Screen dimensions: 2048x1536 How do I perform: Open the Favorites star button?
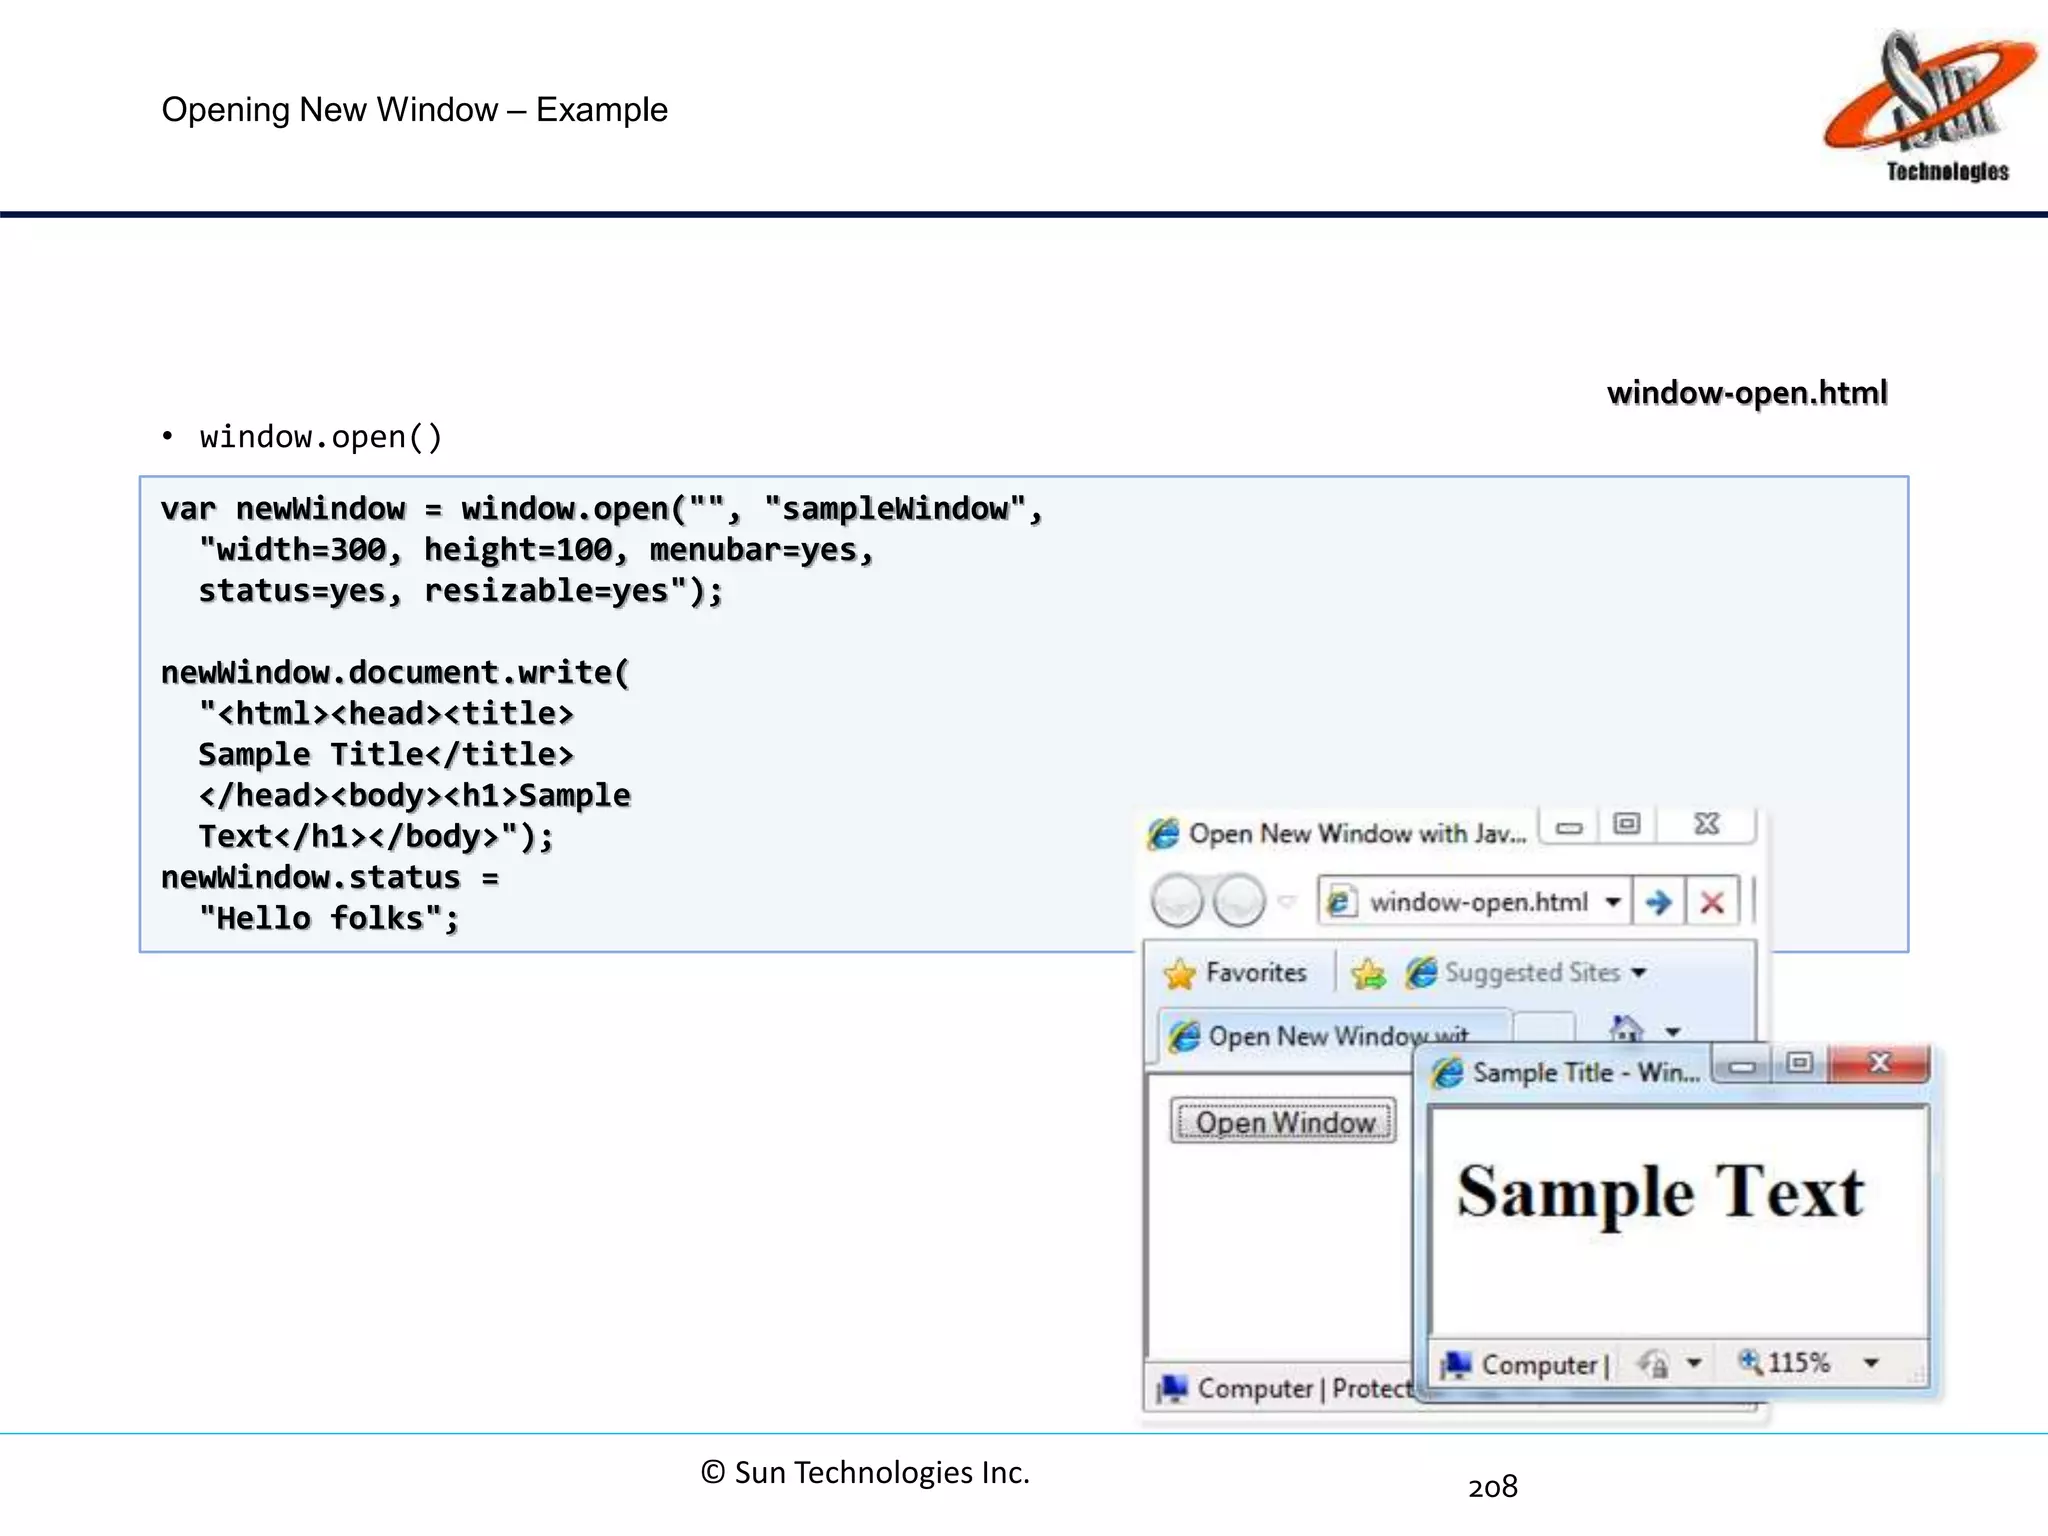[x=1236, y=973]
